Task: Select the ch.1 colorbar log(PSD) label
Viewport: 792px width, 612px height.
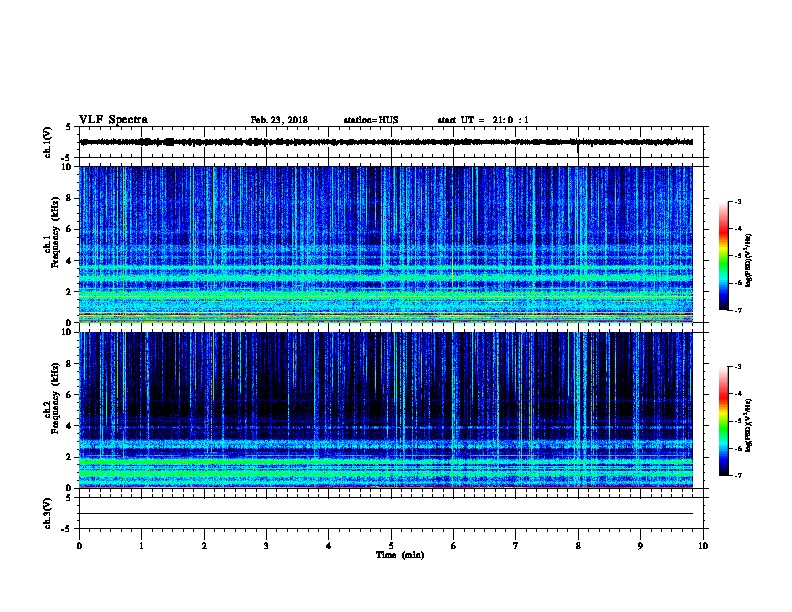Action: (x=748, y=260)
